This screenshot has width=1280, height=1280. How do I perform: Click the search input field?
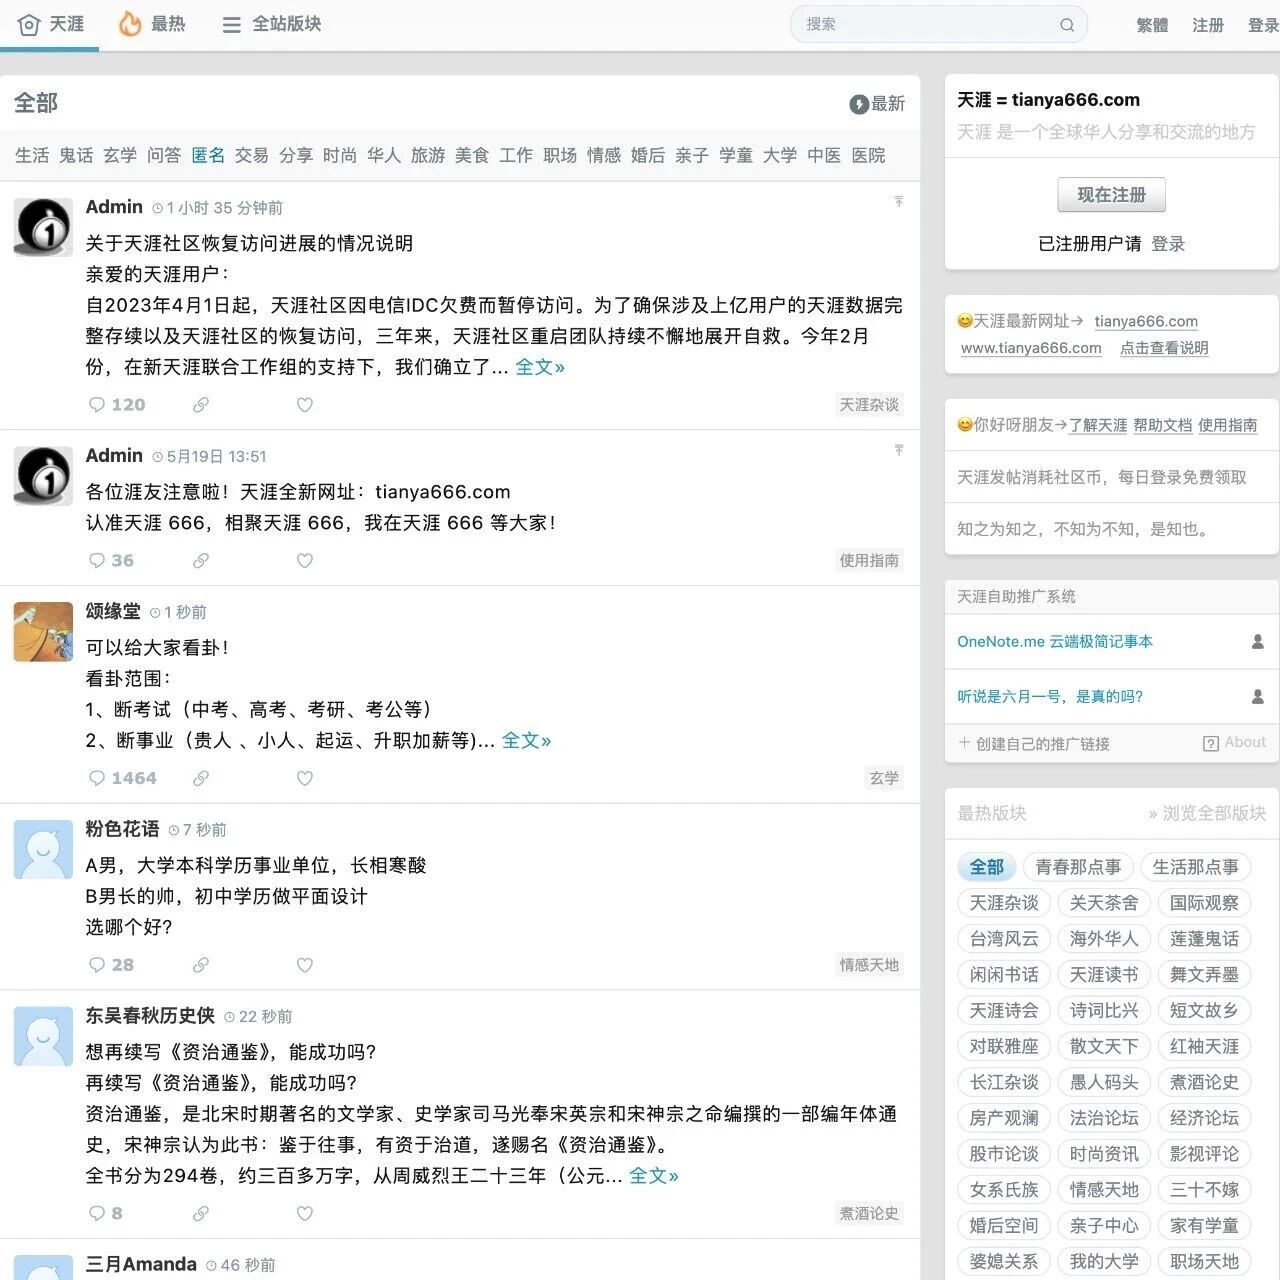pos(938,25)
